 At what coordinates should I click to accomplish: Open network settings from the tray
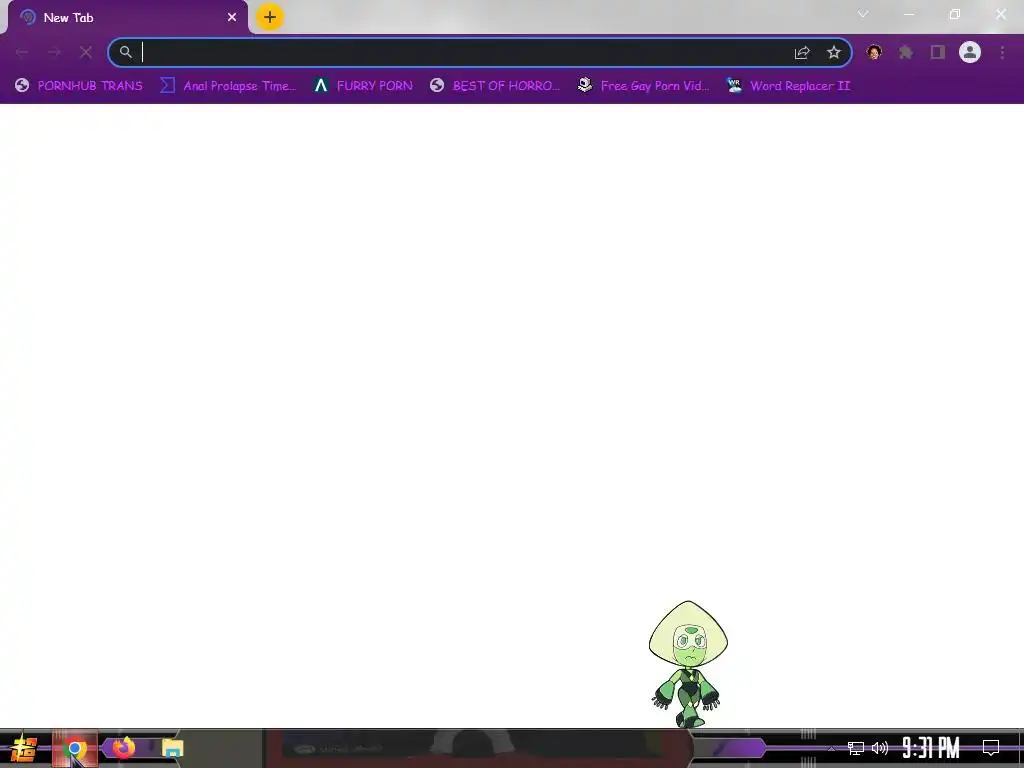(856, 748)
